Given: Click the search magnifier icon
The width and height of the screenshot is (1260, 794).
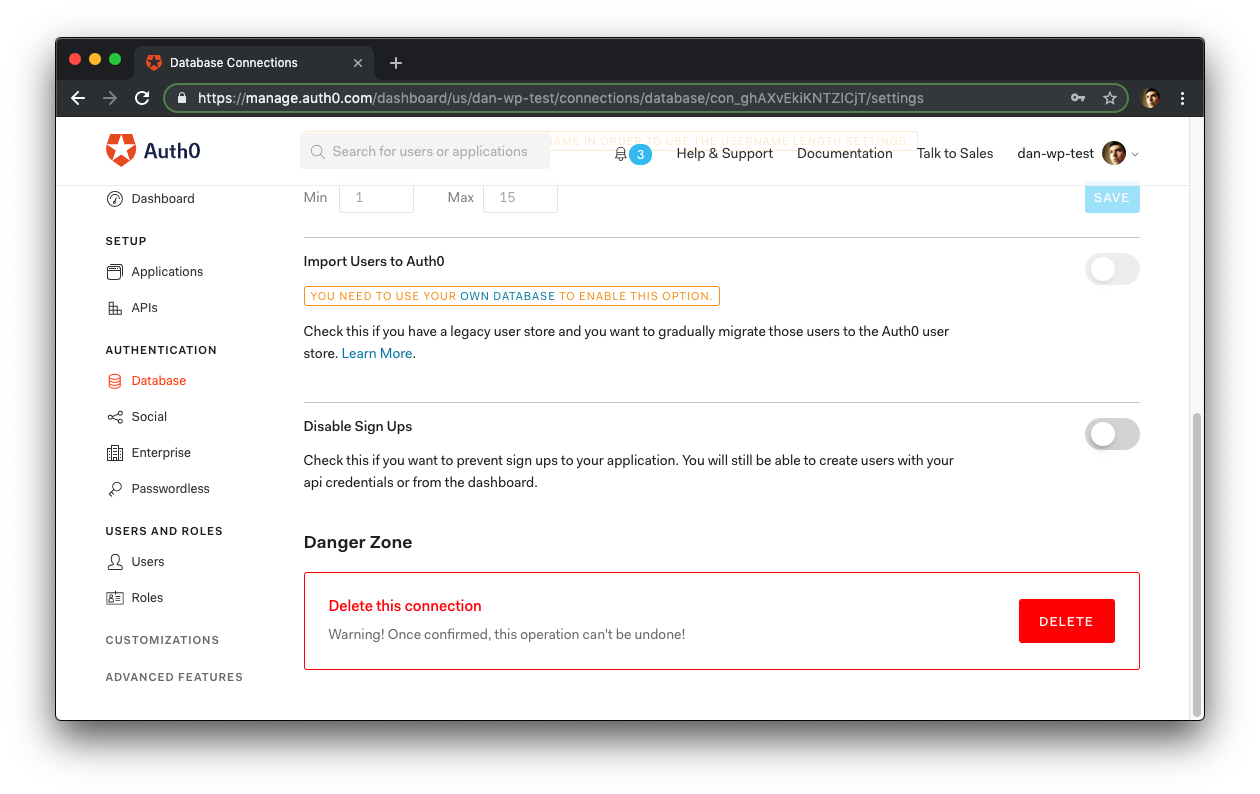Looking at the screenshot, I should pos(318,152).
